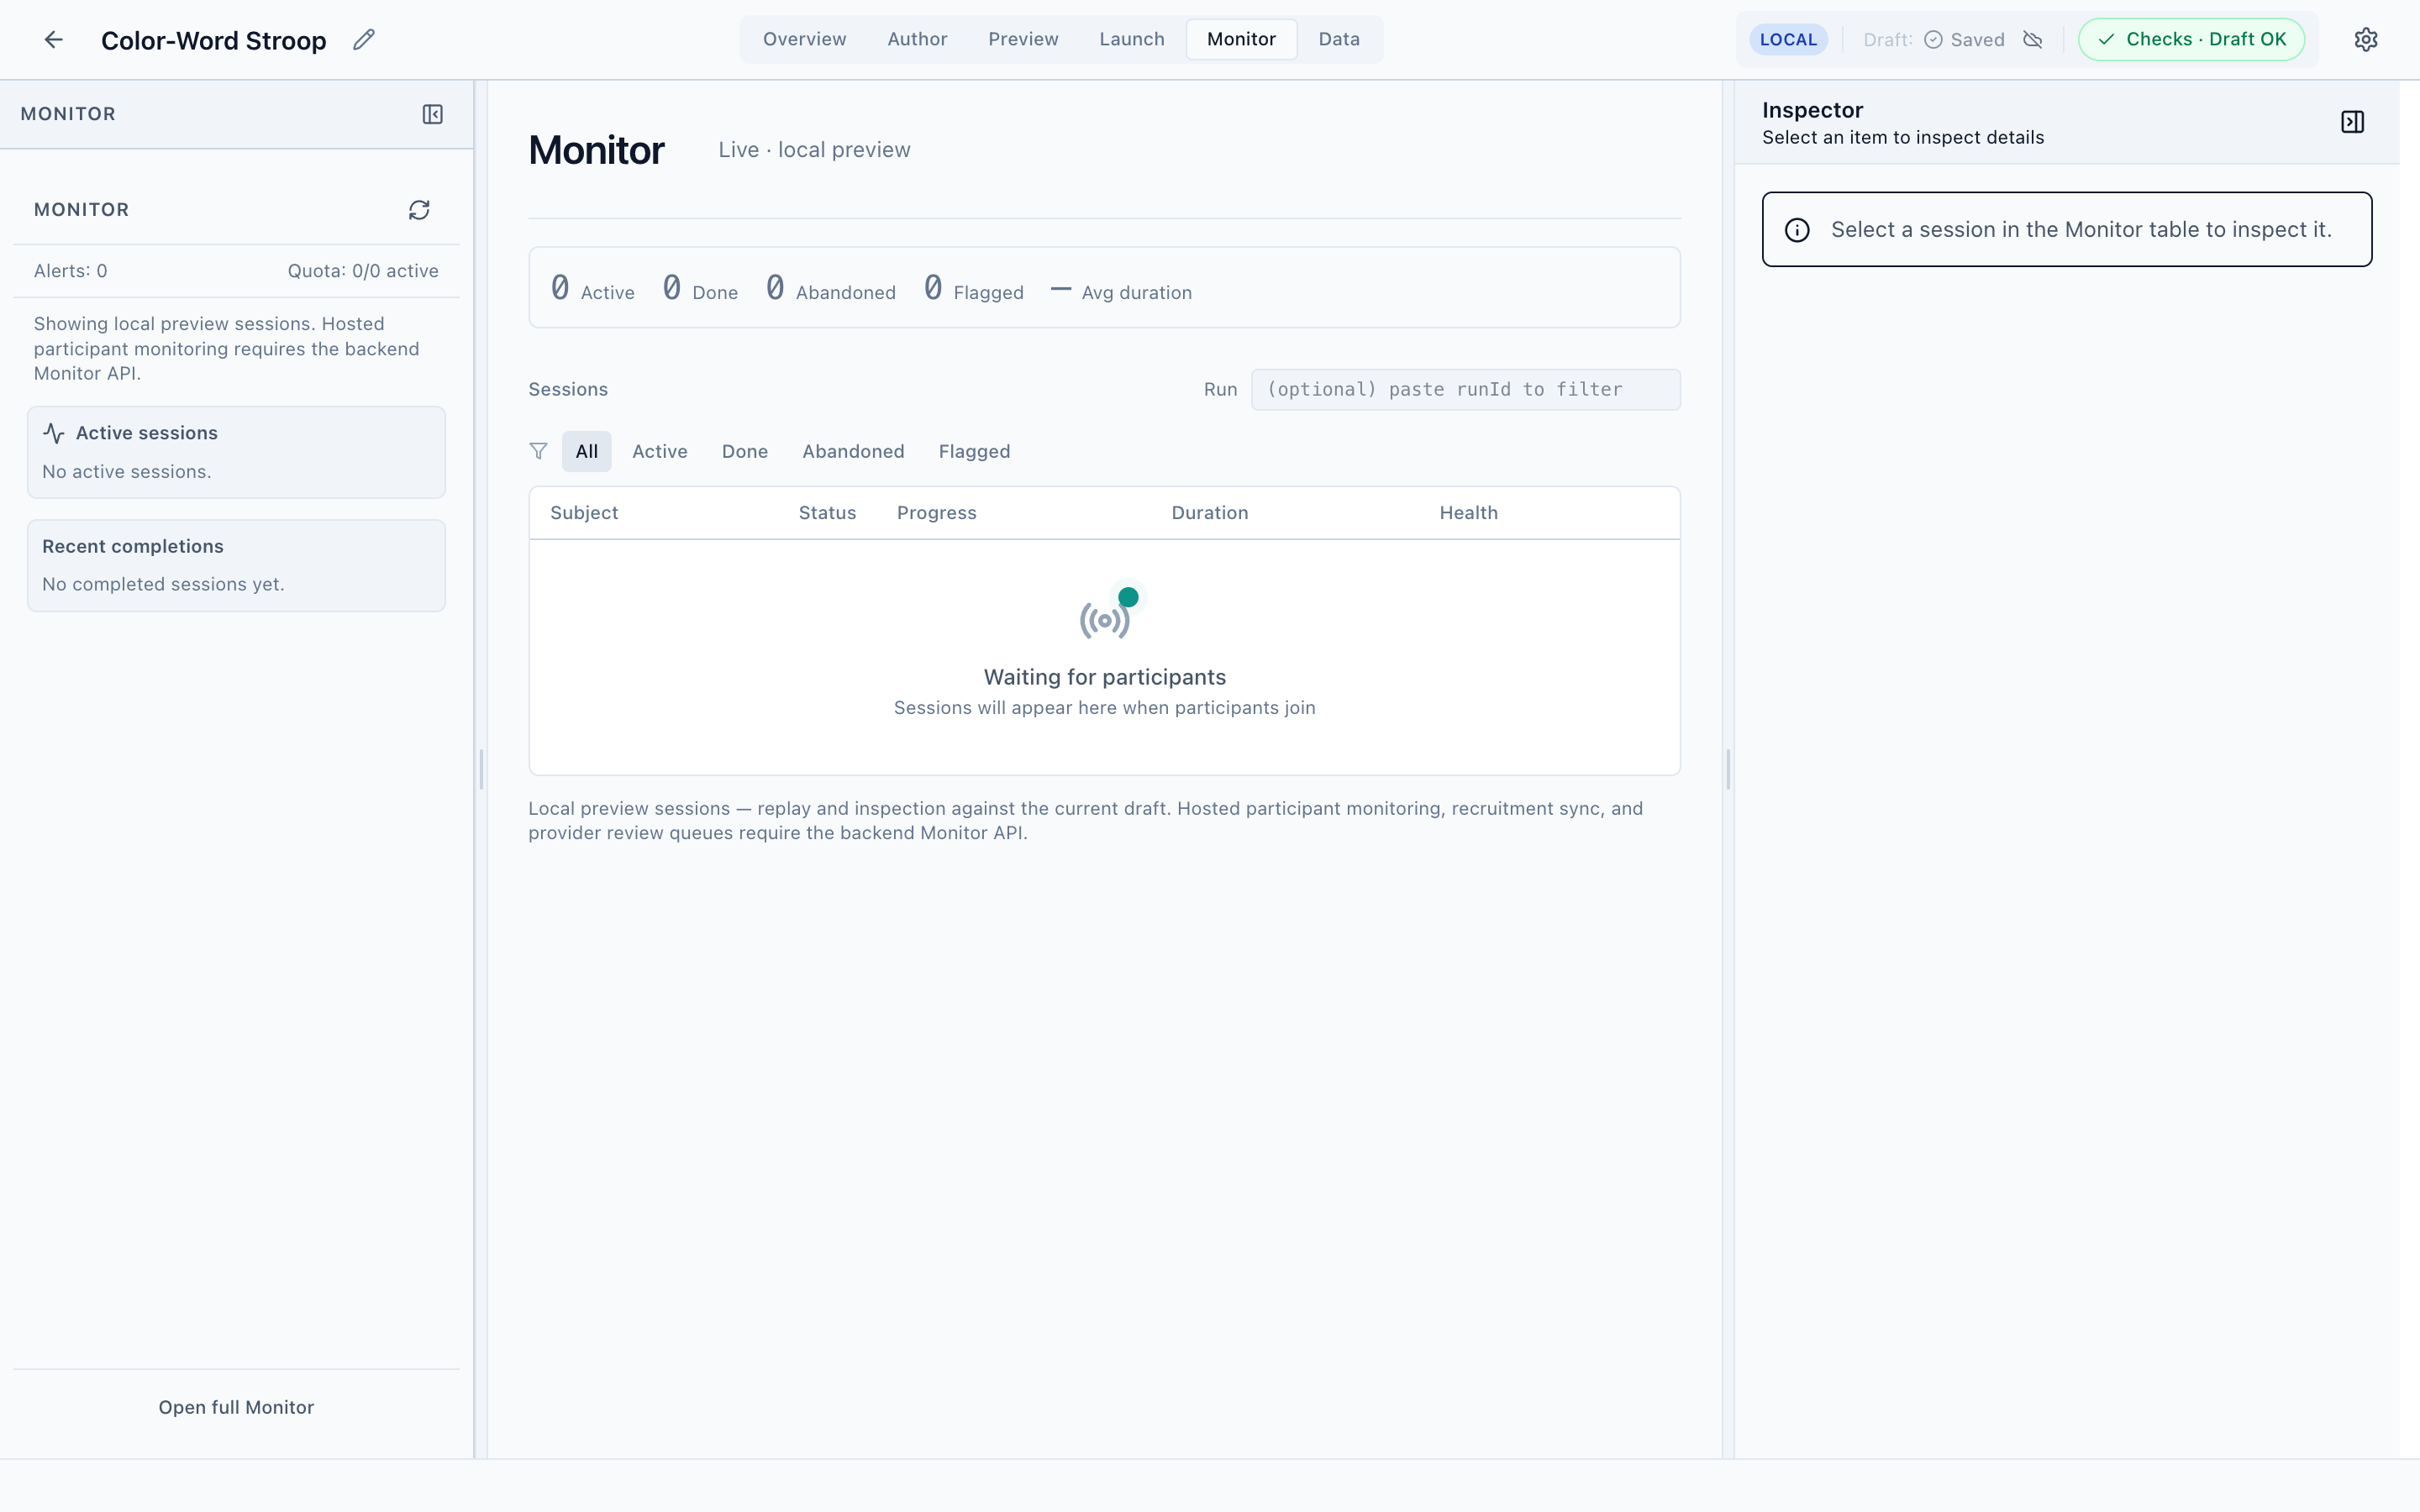2420x1512 pixels.
Task: Filter sessions by Flagged
Action: coord(974,451)
